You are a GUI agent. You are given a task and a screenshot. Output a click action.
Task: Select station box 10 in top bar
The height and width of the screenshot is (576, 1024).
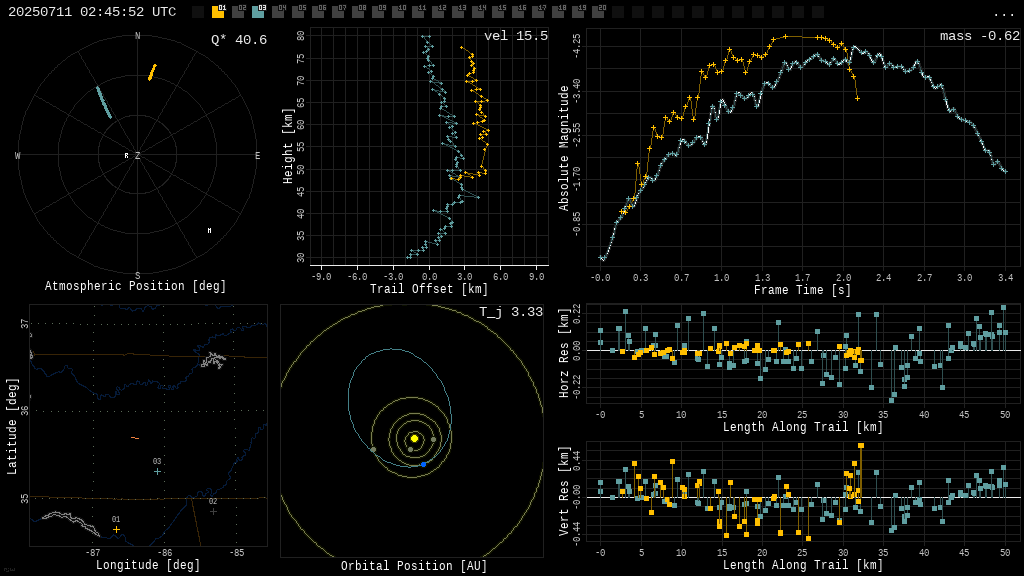tap(398, 12)
